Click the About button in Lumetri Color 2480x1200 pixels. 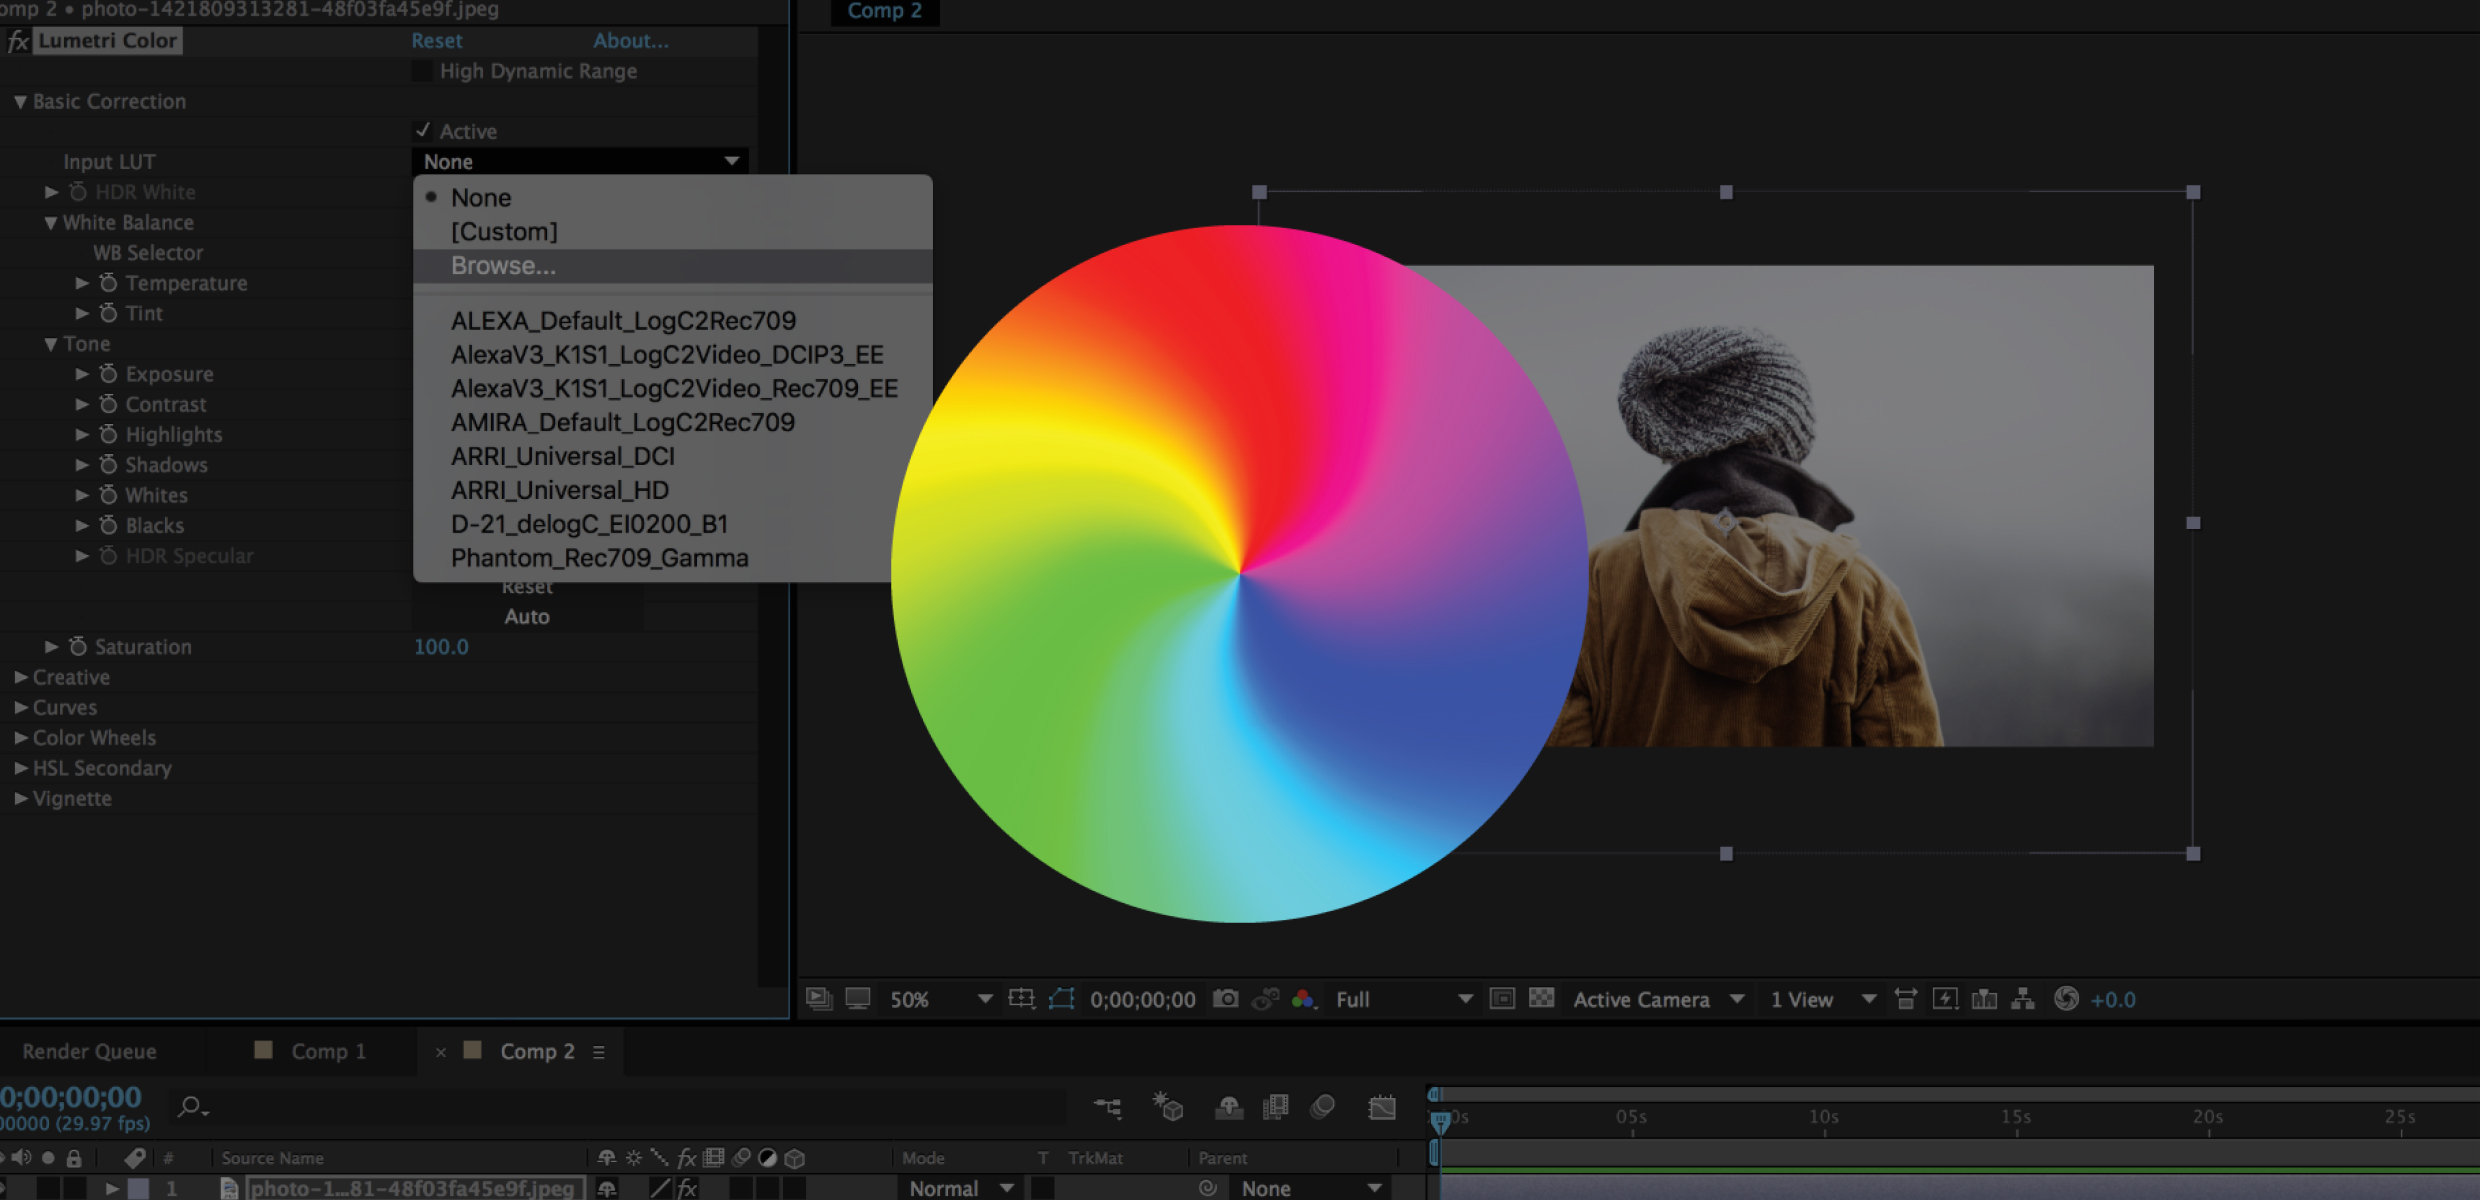633,40
